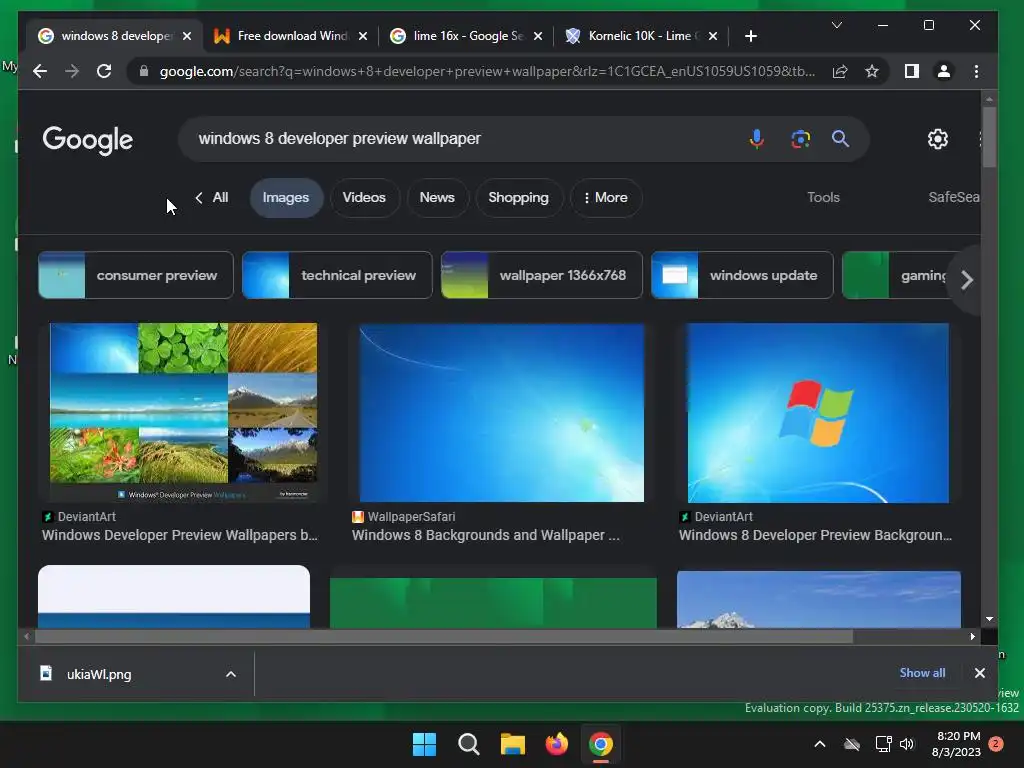Viewport: 1024px width, 768px height.
Task: Click the vertical page scrollbar thumb
Action: pos(989,137)
